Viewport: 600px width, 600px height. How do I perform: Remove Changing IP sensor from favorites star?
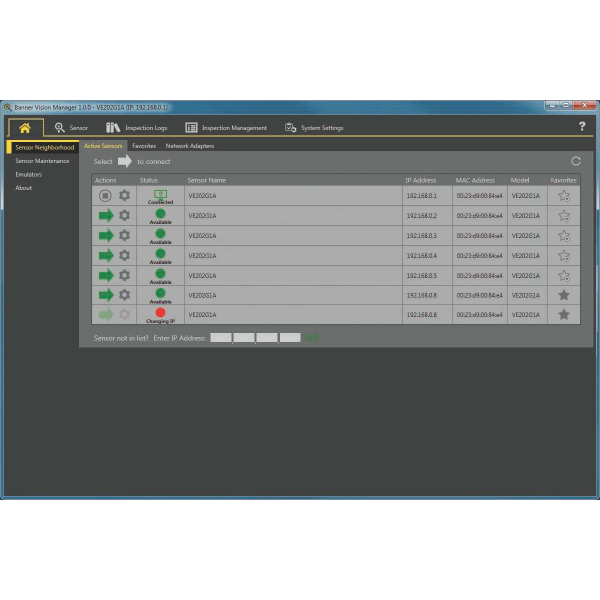(564, 315)
